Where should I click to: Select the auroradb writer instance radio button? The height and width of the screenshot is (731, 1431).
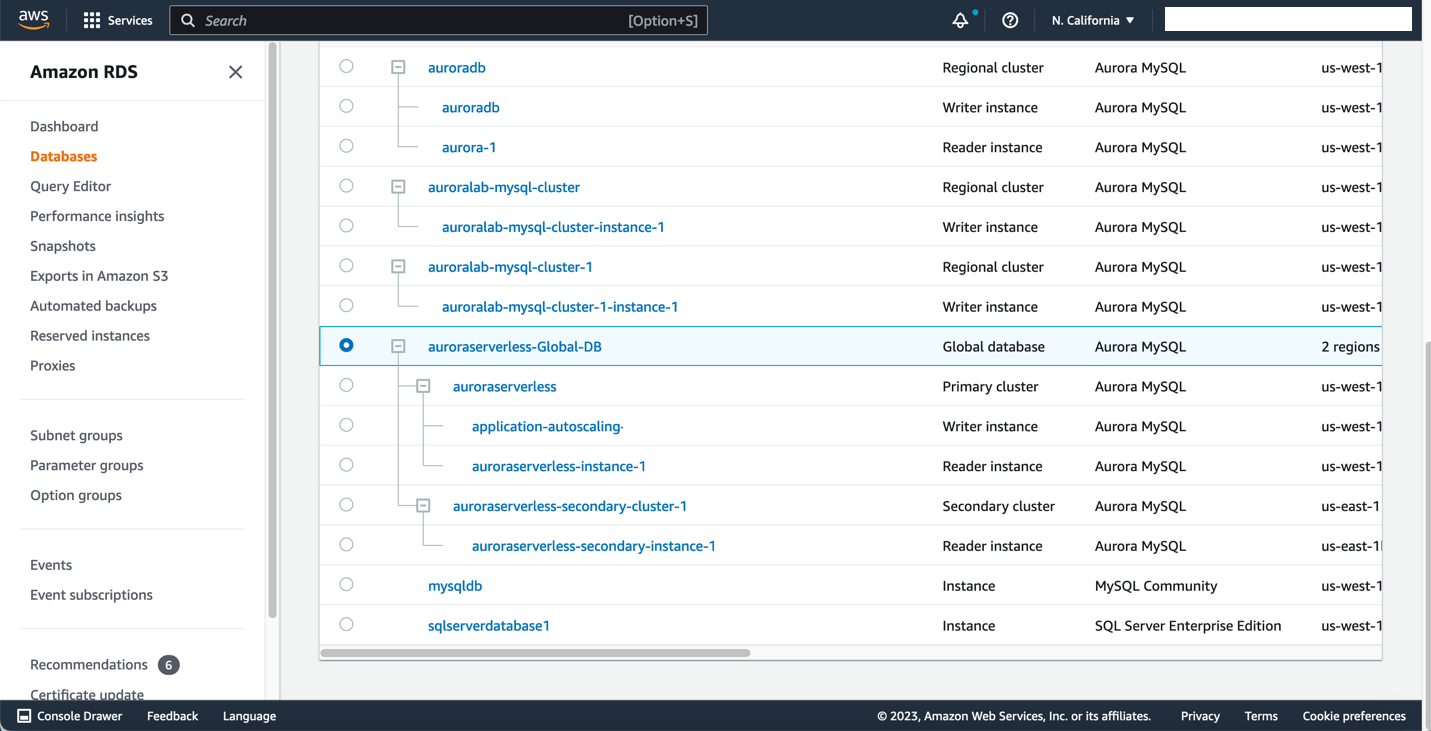346,106
